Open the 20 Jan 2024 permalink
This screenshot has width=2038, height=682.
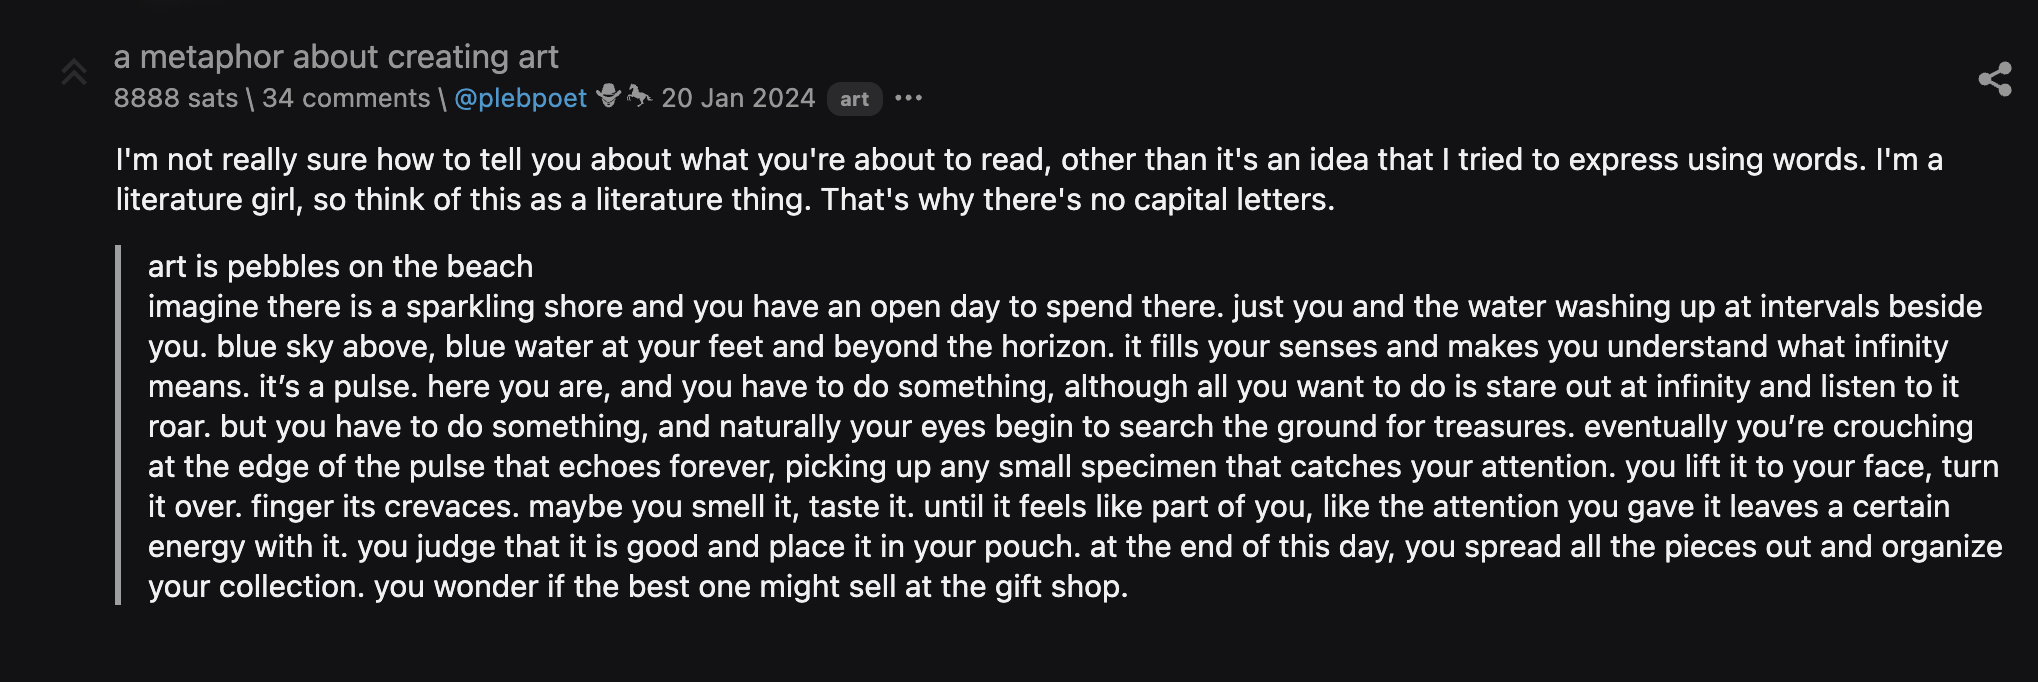[738, 97]
